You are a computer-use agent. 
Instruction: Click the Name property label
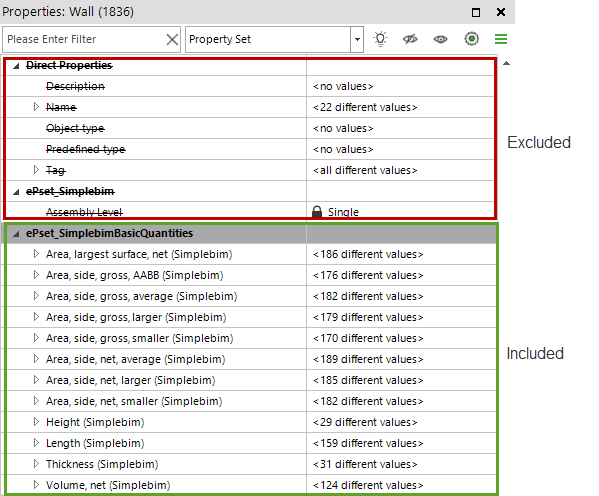[x=61, y=107]
